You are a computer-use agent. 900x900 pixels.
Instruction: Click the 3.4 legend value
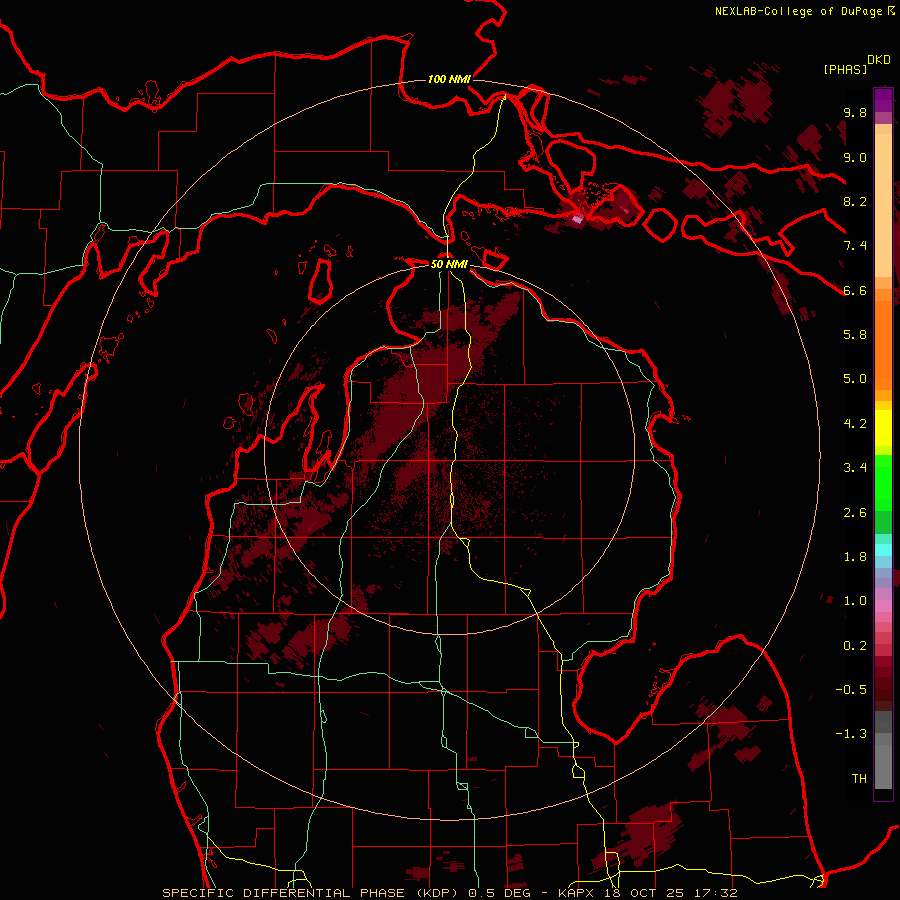coord(855,468)
